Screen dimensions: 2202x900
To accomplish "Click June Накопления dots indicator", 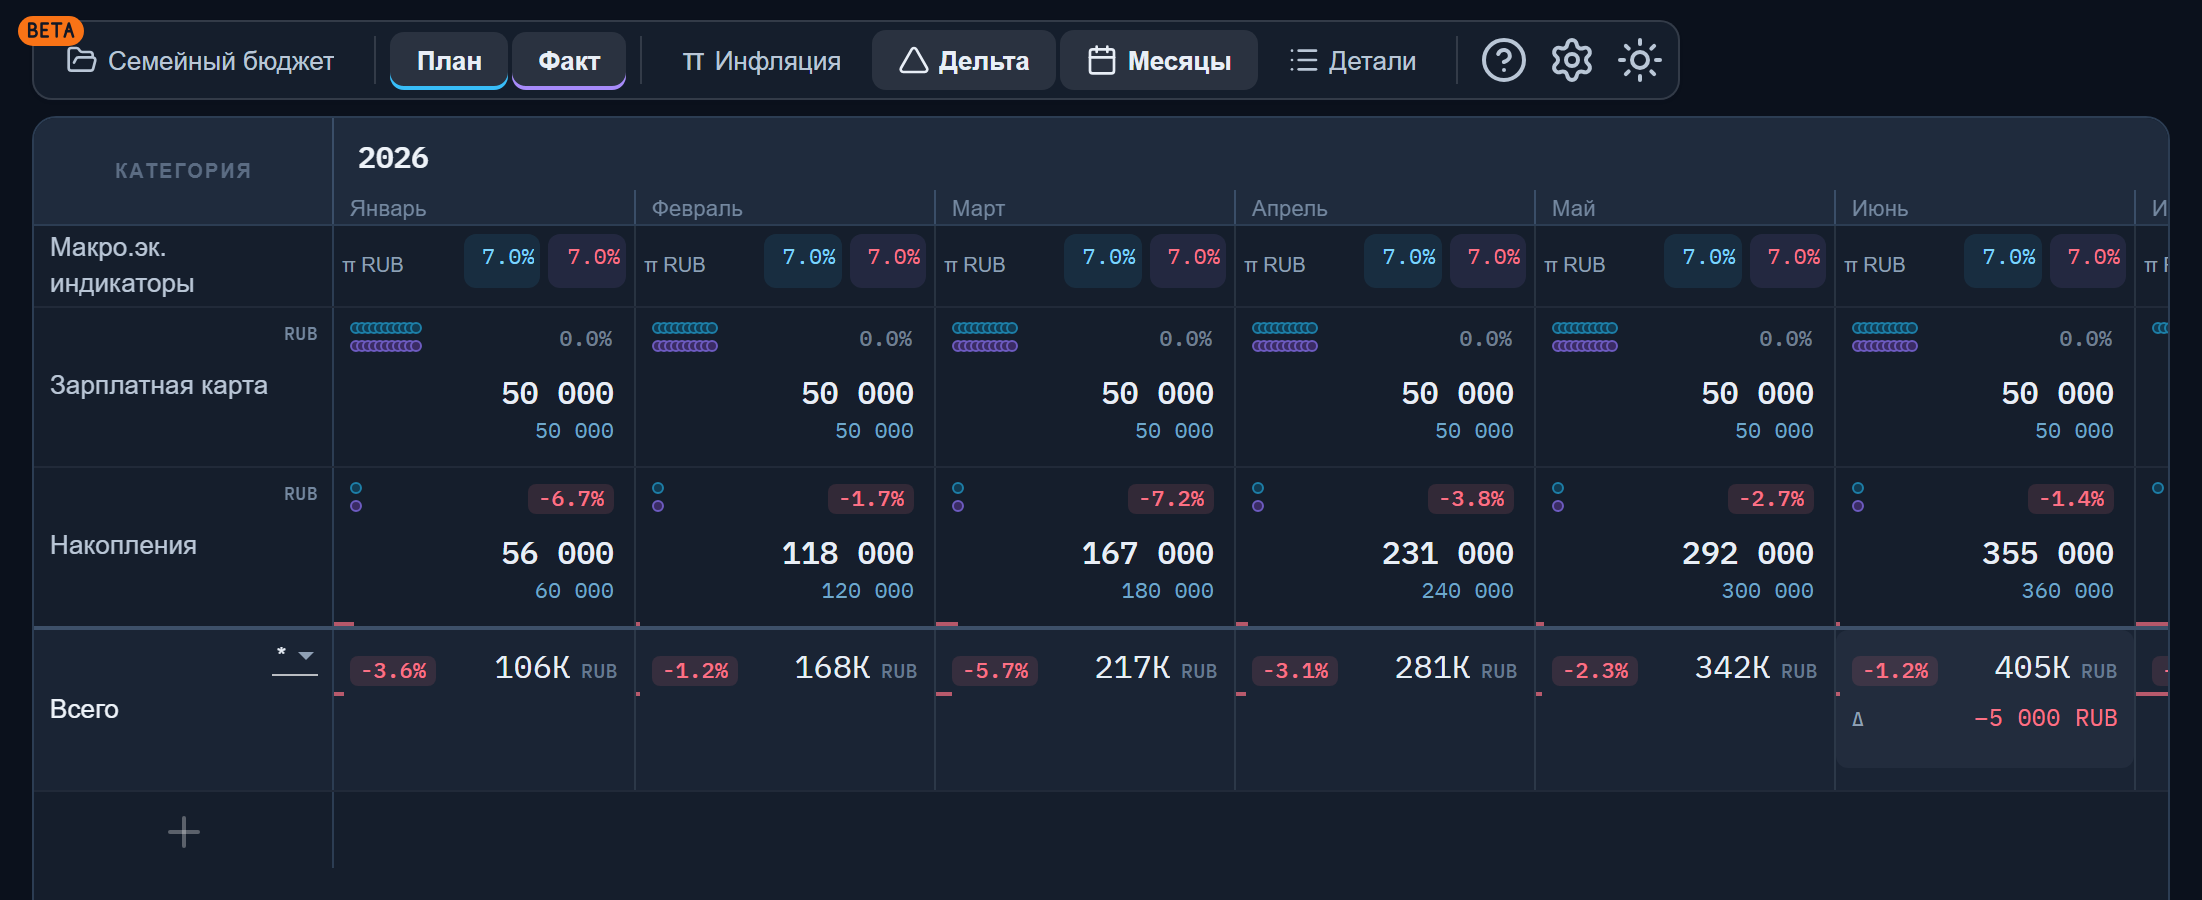I will tap(1858, 497).
